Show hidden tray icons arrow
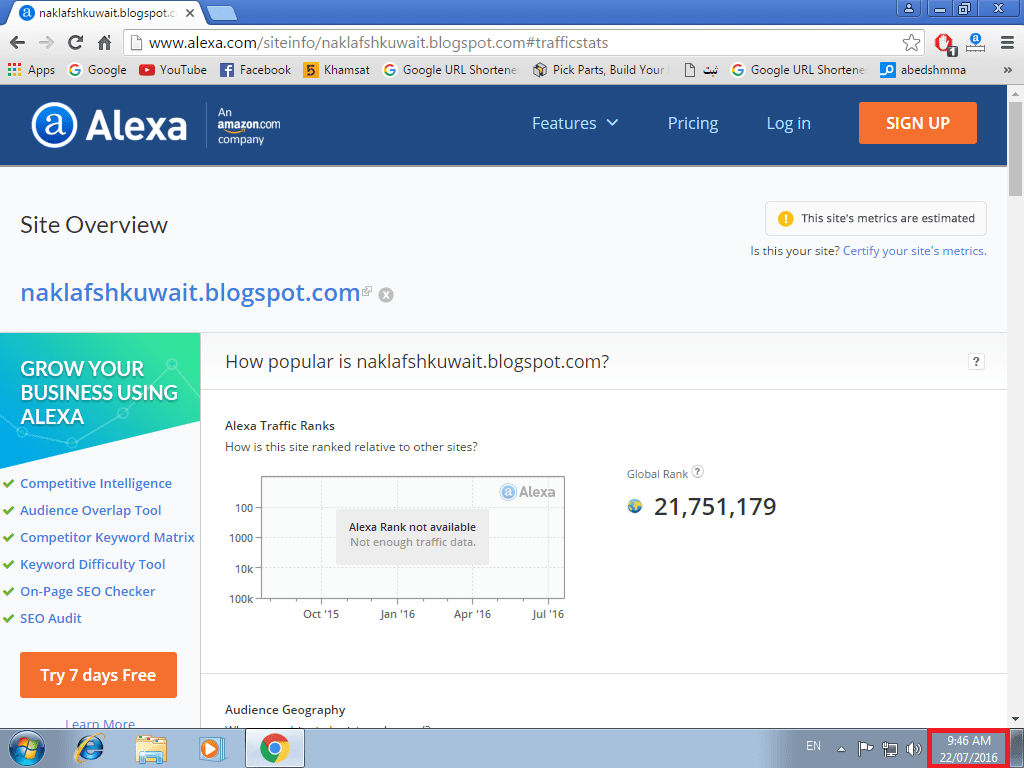 [x=842, y=749]
